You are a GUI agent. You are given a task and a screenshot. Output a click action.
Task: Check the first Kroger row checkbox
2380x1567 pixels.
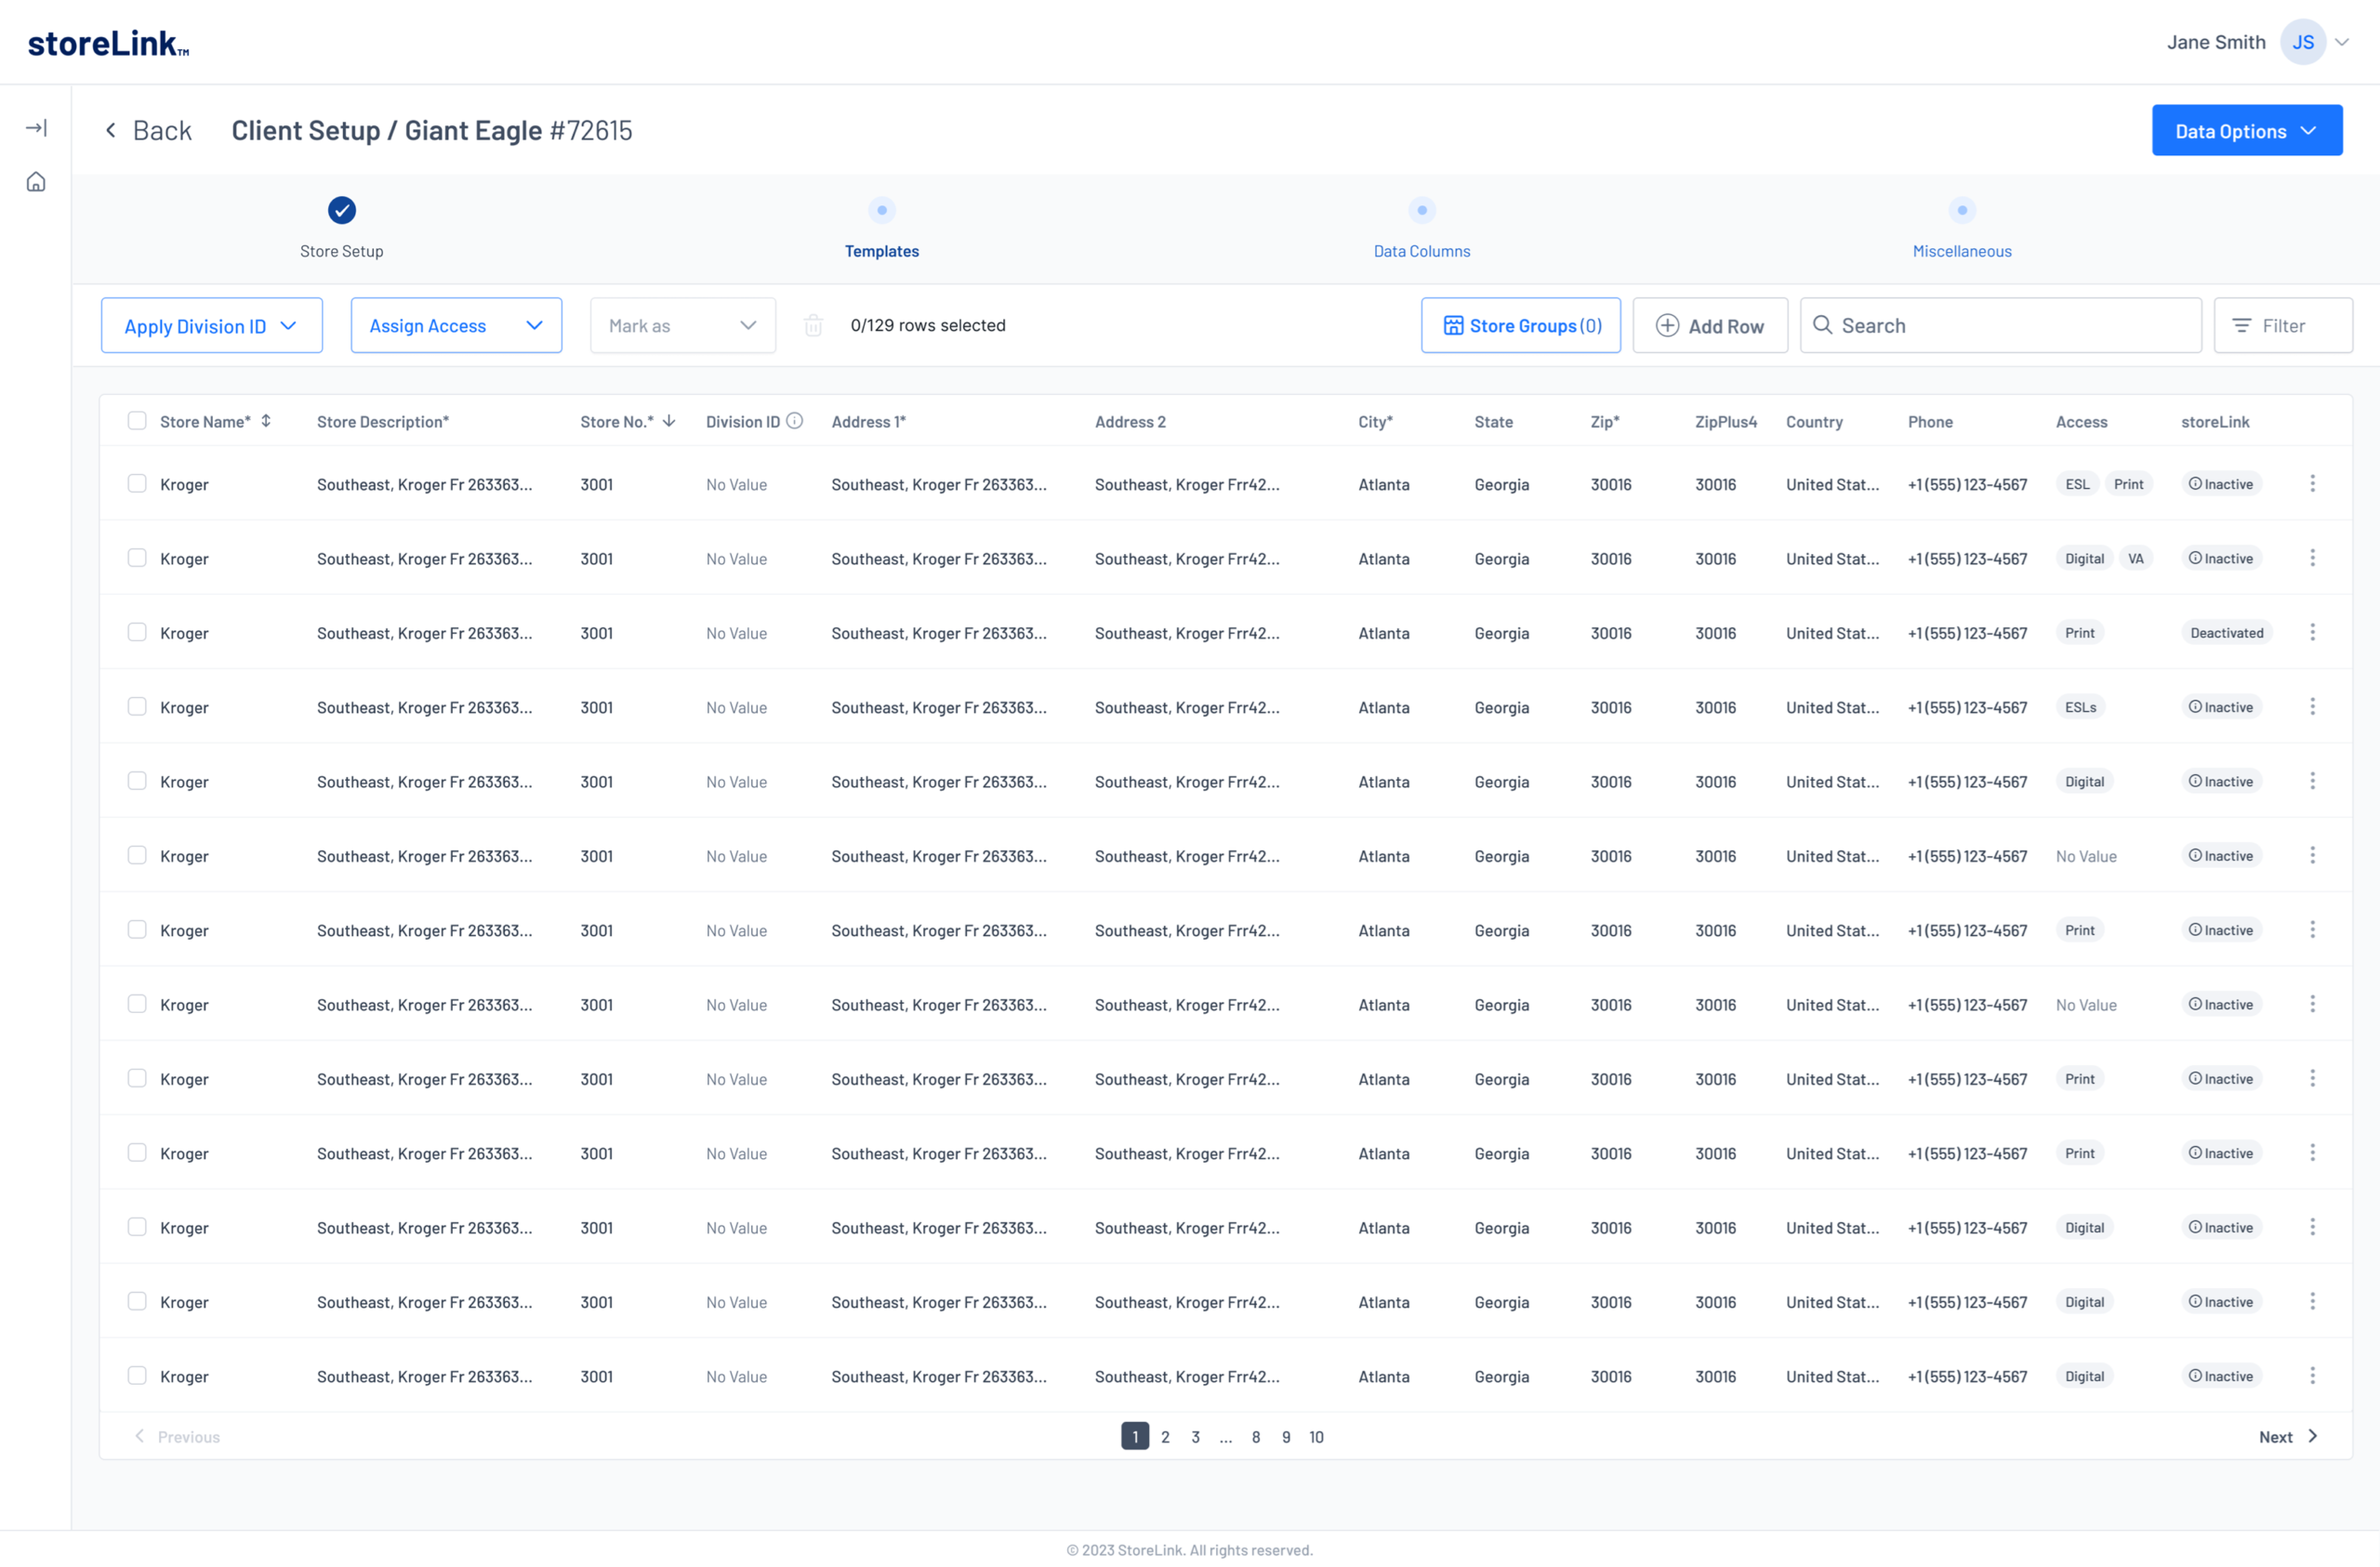tap(137, 484)
